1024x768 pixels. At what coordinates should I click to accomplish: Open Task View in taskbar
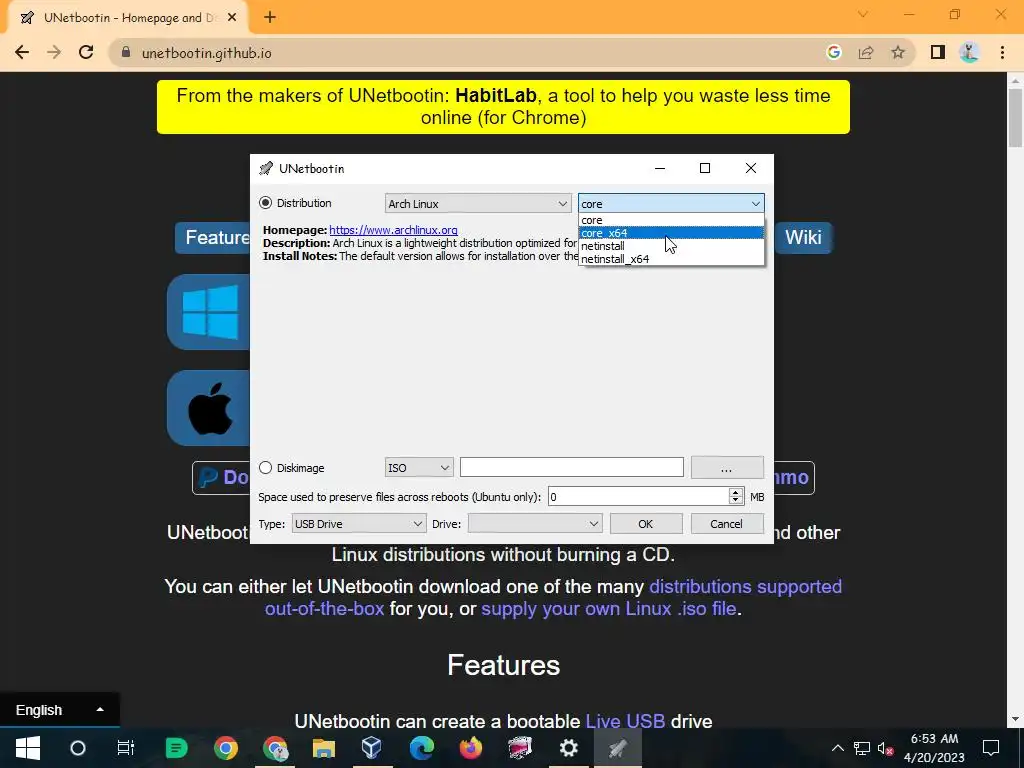point(125,748)
